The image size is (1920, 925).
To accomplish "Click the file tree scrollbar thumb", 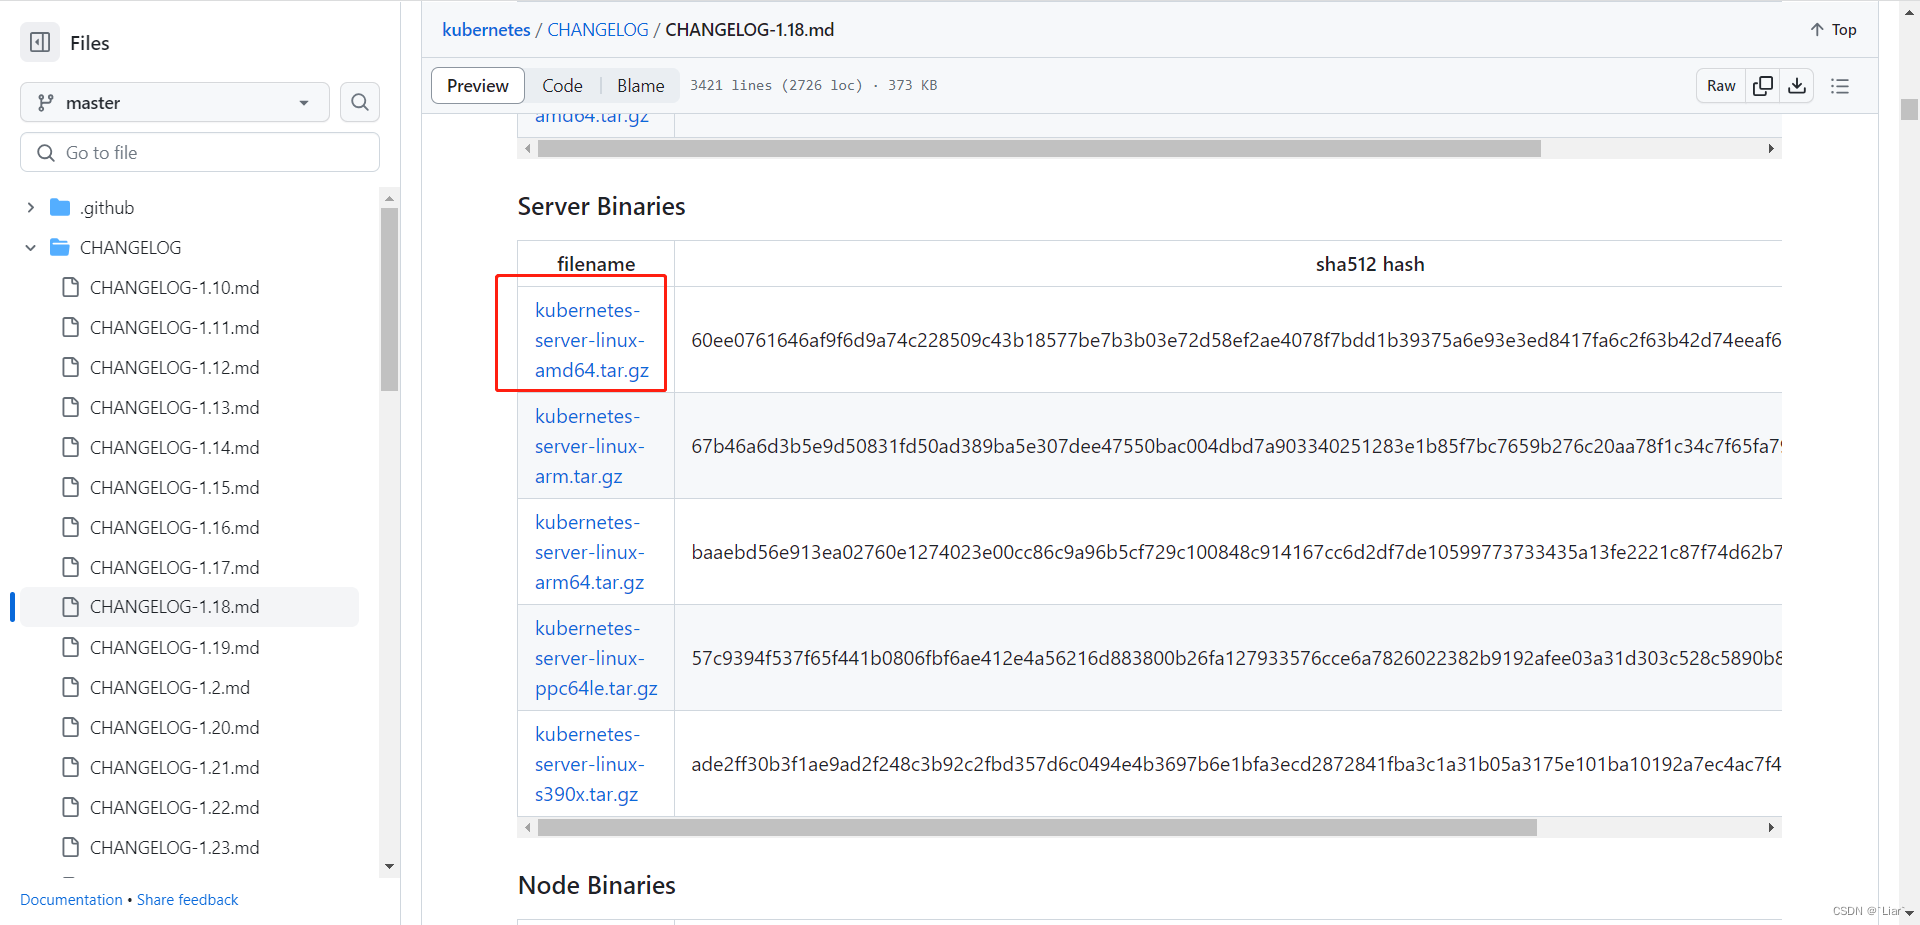I will 390,299.
